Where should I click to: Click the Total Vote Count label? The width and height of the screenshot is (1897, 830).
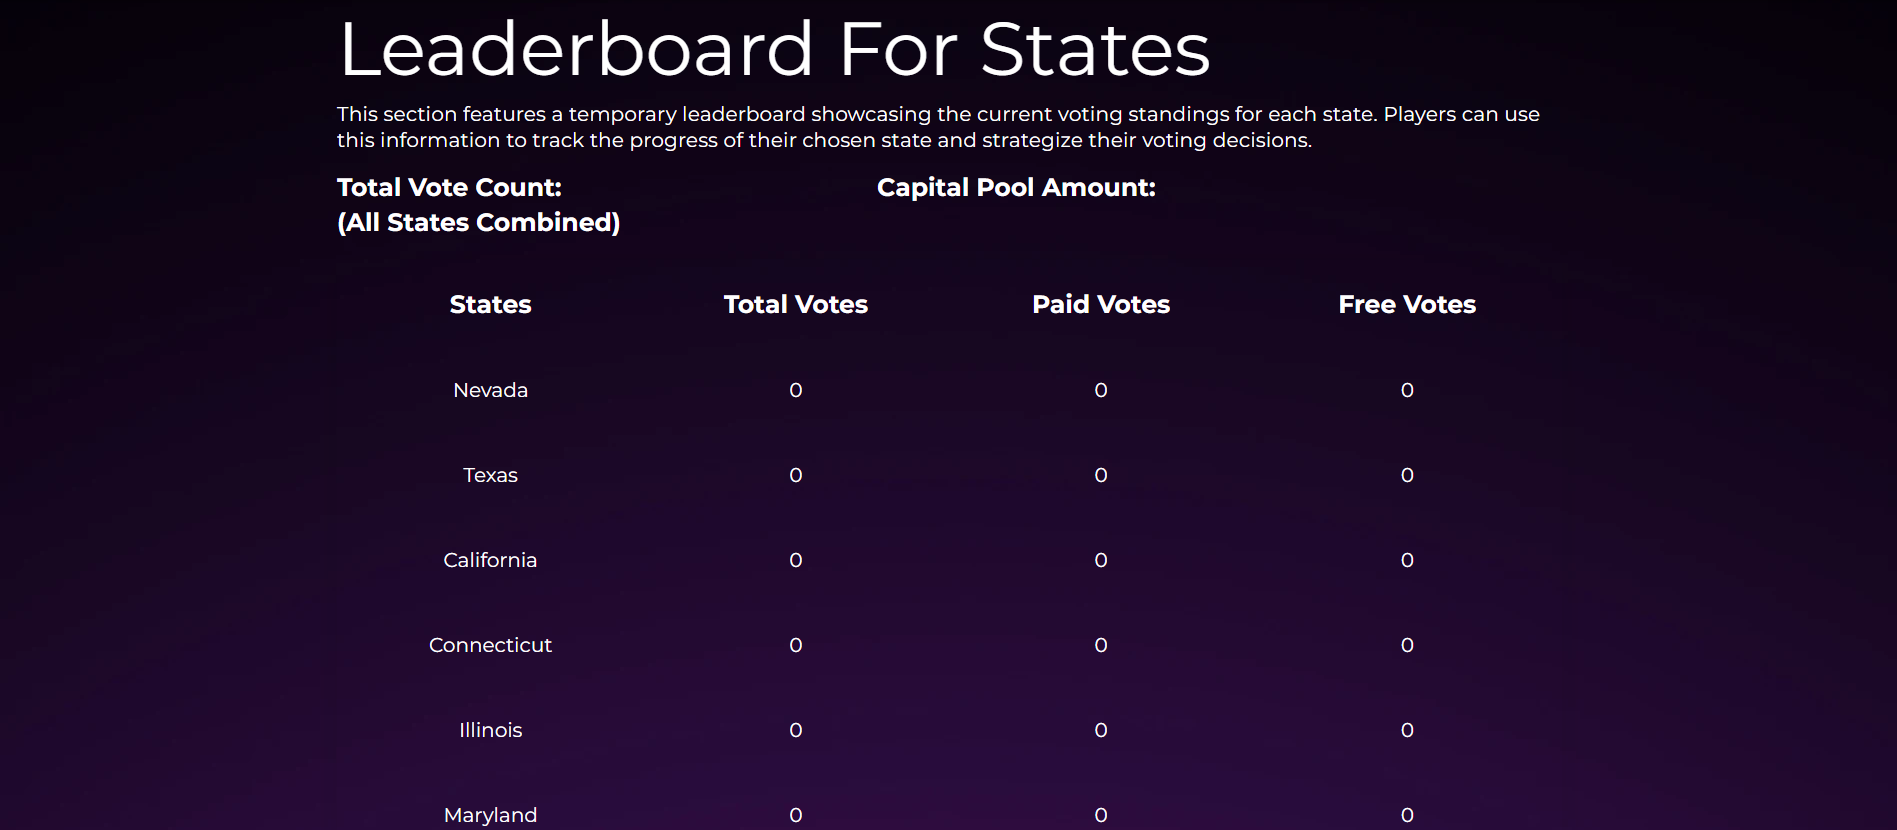(x=449, y=187)
